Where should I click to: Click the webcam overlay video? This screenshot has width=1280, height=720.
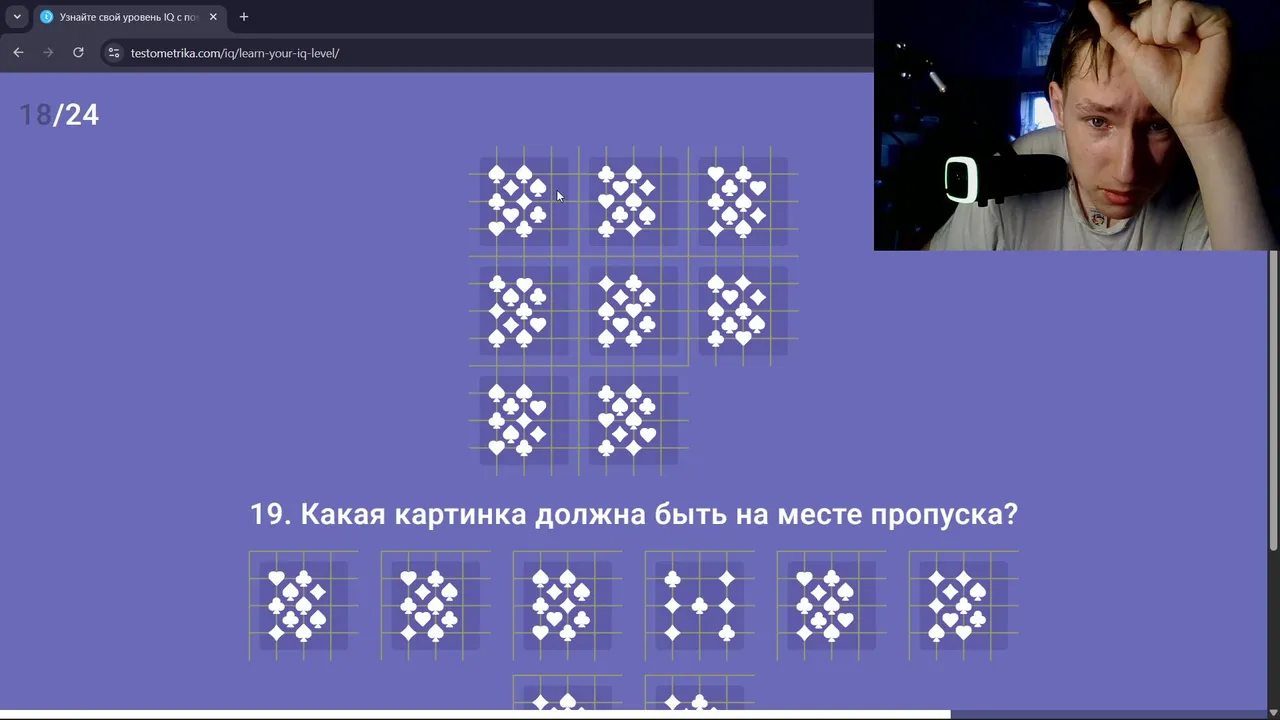(1077, 125)
